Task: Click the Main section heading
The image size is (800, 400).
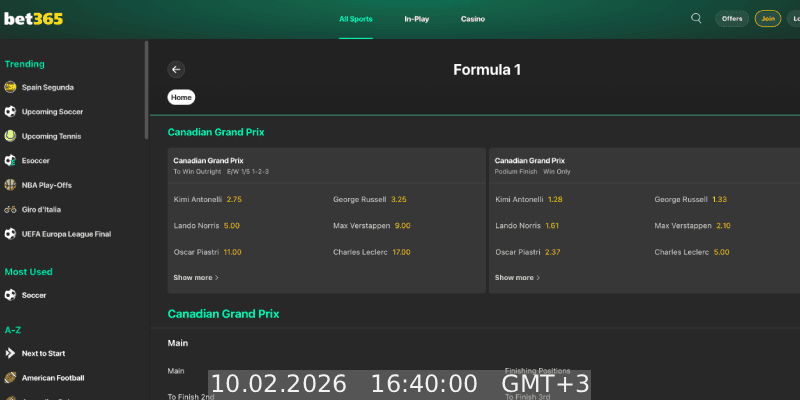Action: click(178, 343)
